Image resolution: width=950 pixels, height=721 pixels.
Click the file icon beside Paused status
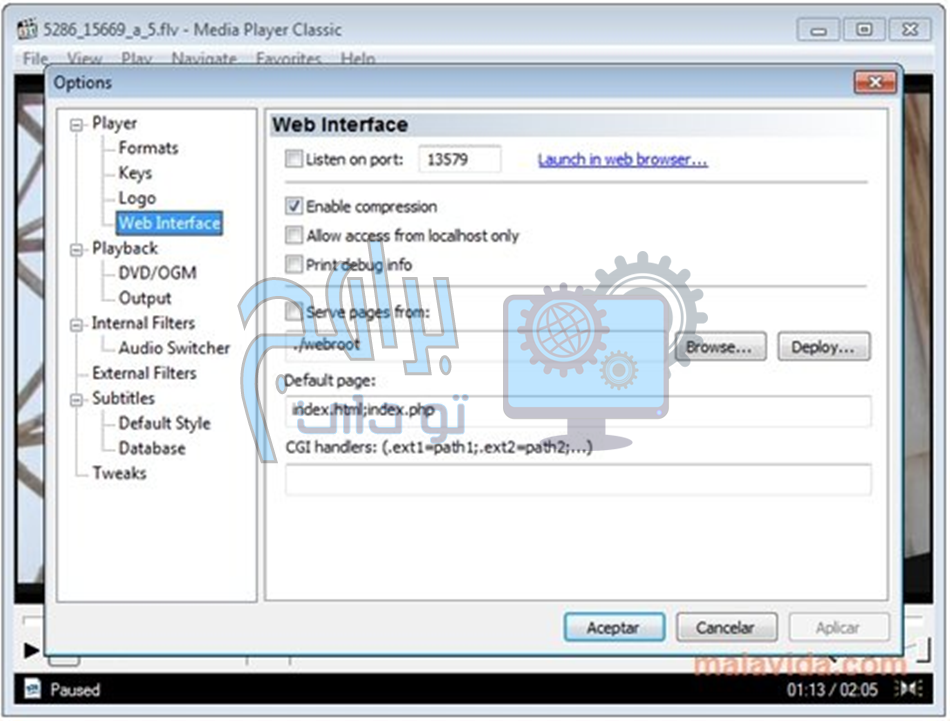point(31,689)
